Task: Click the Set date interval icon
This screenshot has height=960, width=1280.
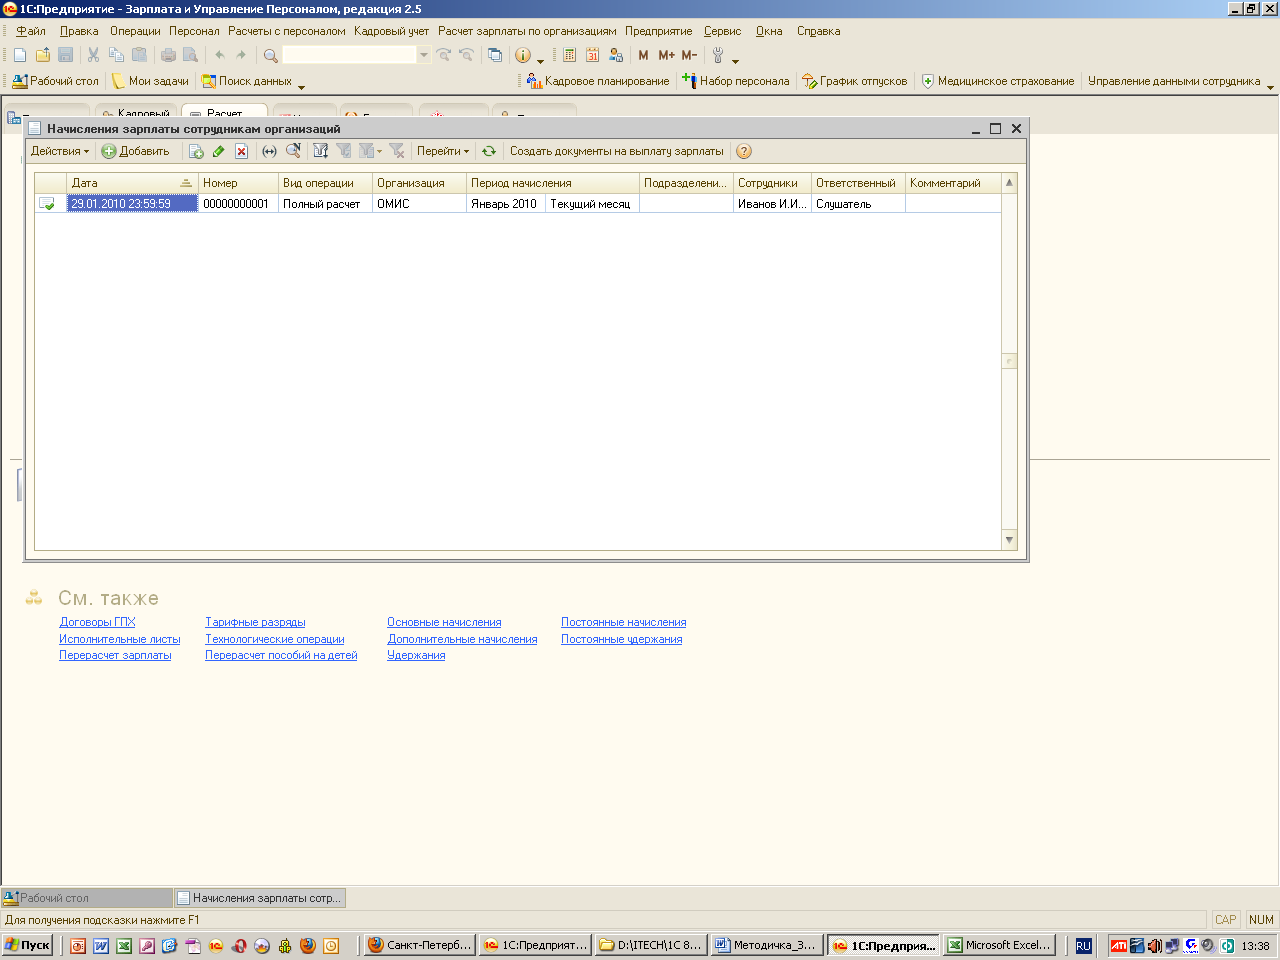Action: point(269,151)
